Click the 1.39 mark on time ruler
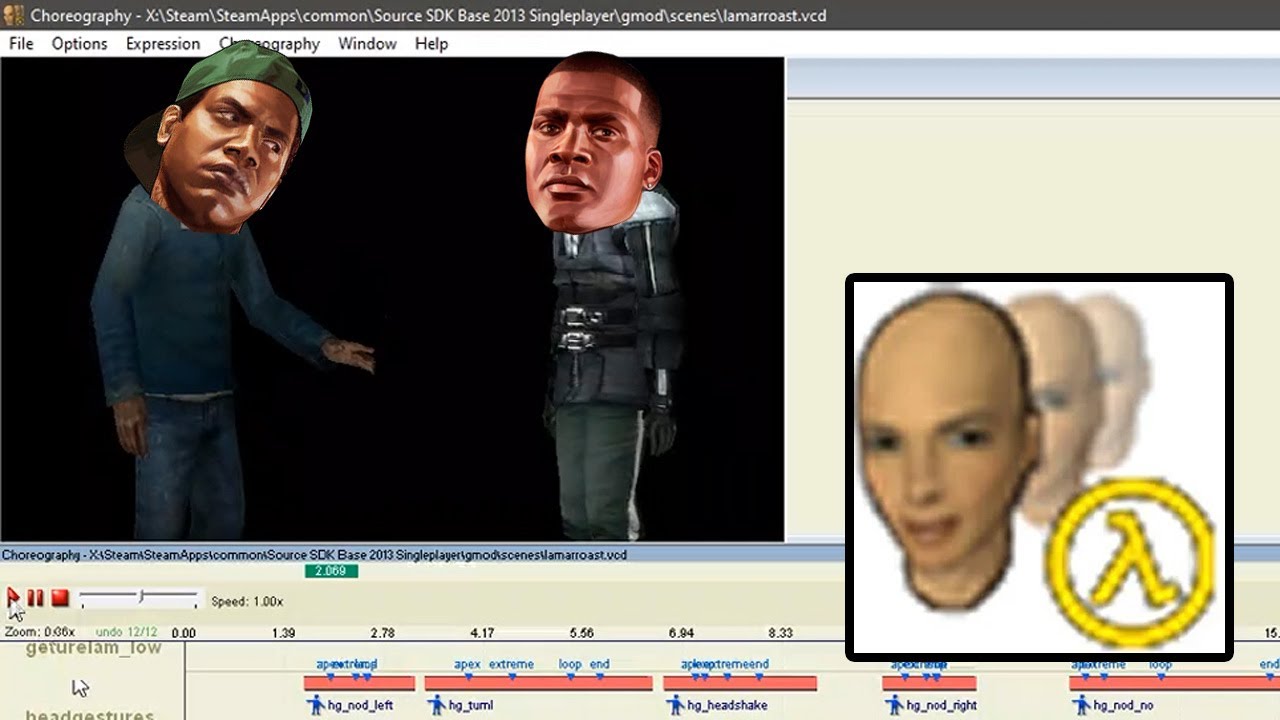The width and height of the screenshot is (1280, 720). (283, 633)
